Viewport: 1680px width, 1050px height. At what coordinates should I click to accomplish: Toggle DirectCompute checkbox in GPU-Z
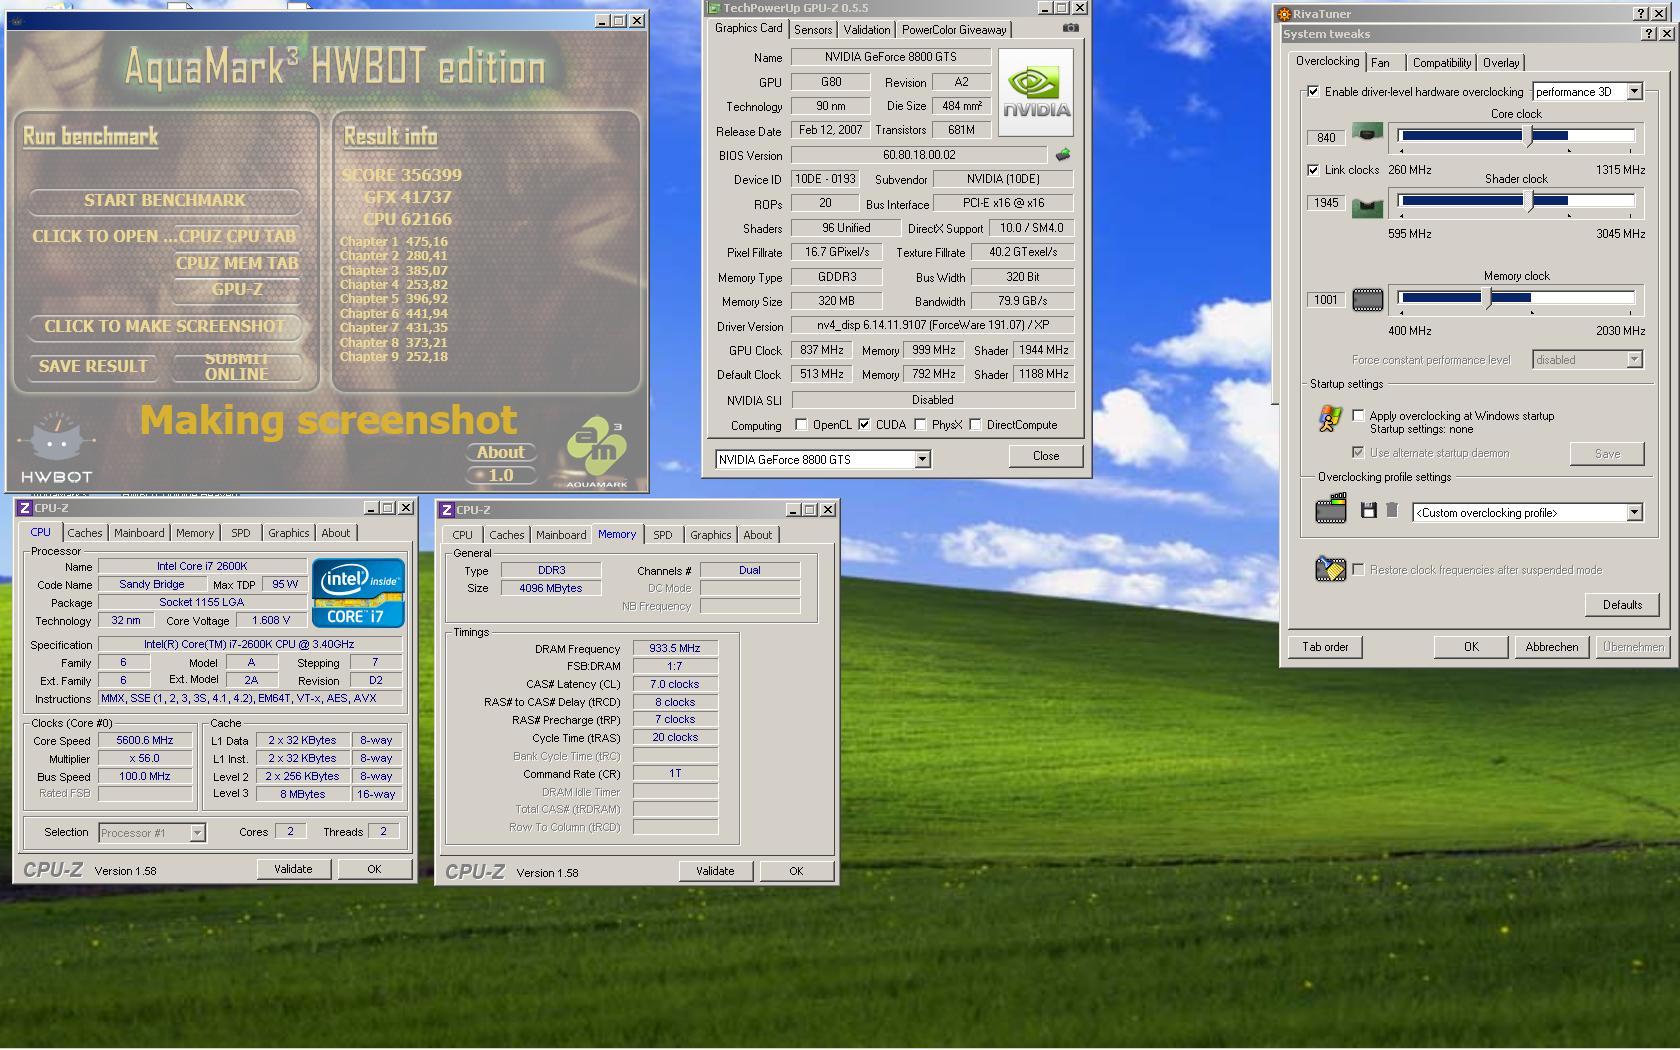click(x=975, y=425)
